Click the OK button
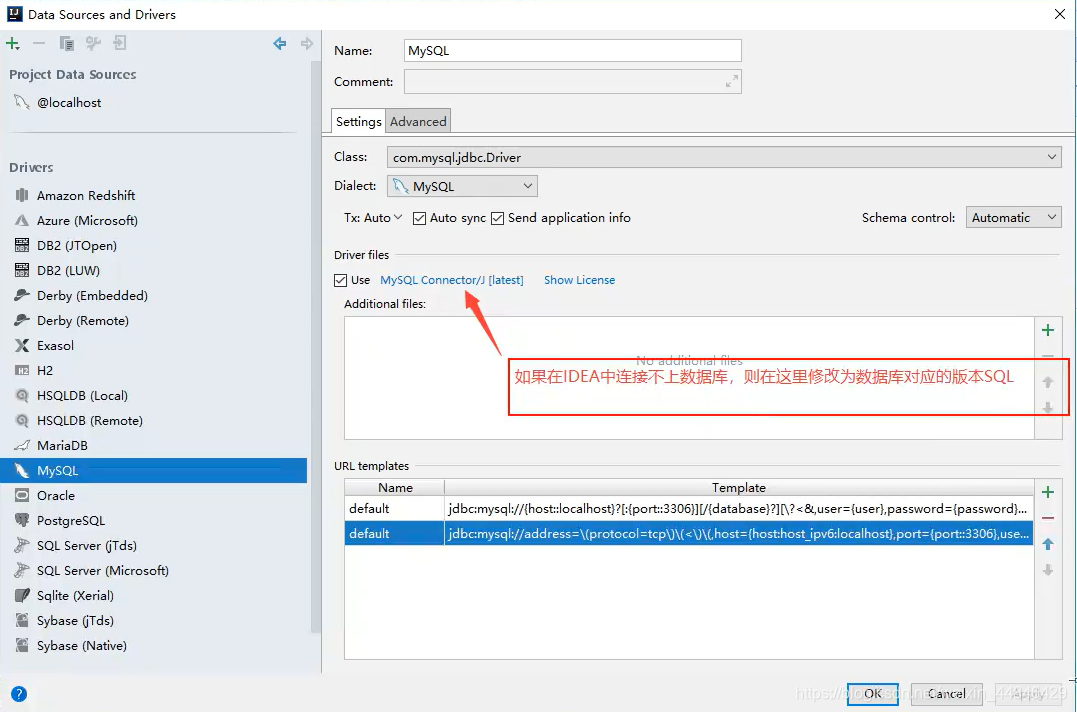Image resolution: width=1077 pixels, height=712 pixels. 872,694
